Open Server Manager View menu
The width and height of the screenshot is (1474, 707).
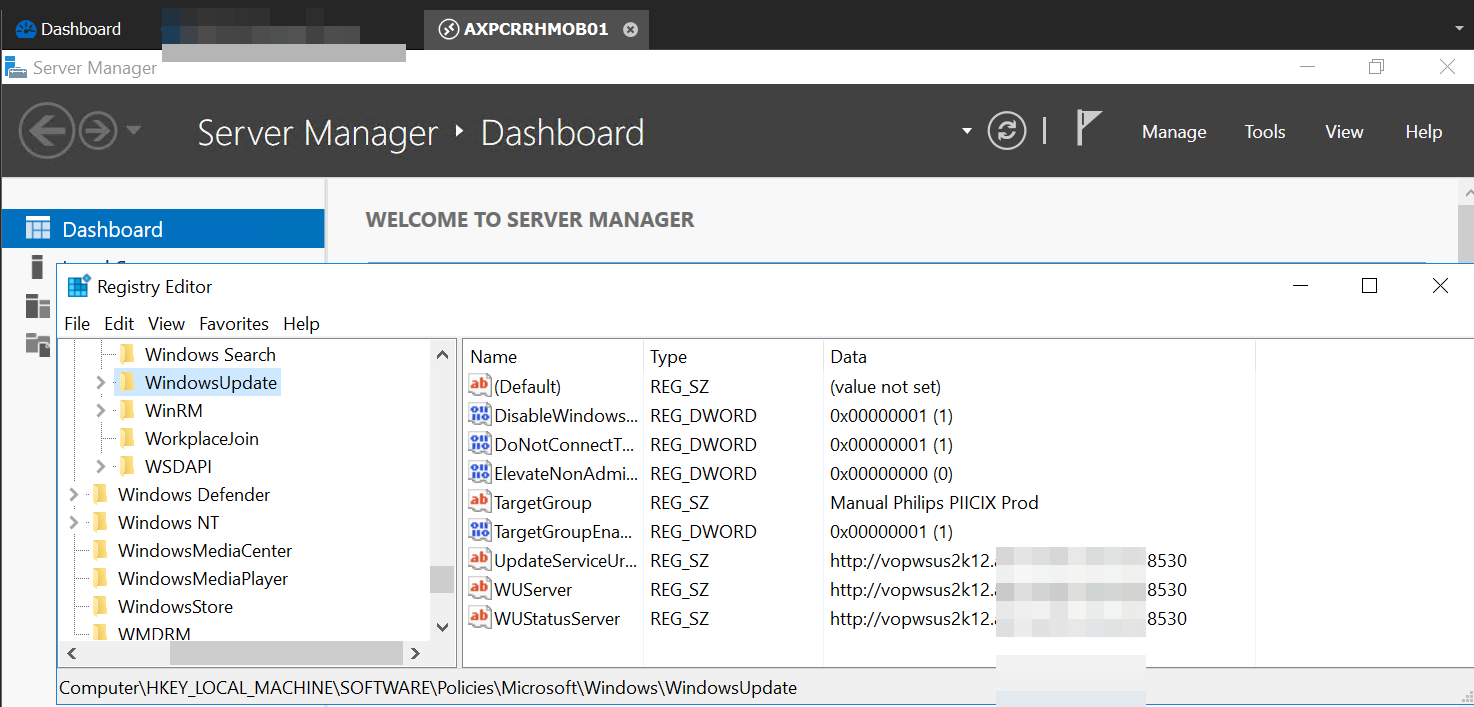pyautogui.click(x=1344, y=132)
